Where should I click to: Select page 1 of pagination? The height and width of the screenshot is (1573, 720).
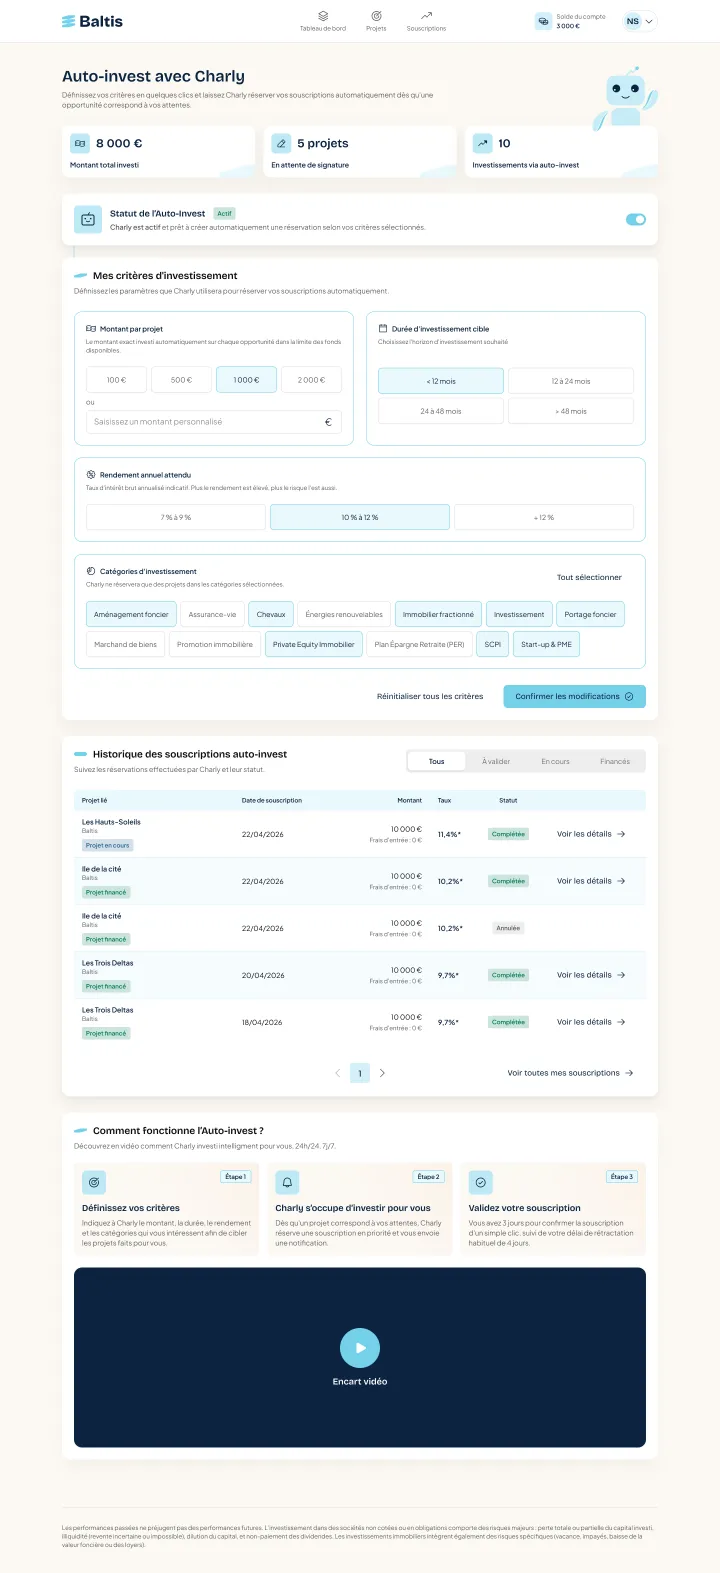(x=360, y=1073)
